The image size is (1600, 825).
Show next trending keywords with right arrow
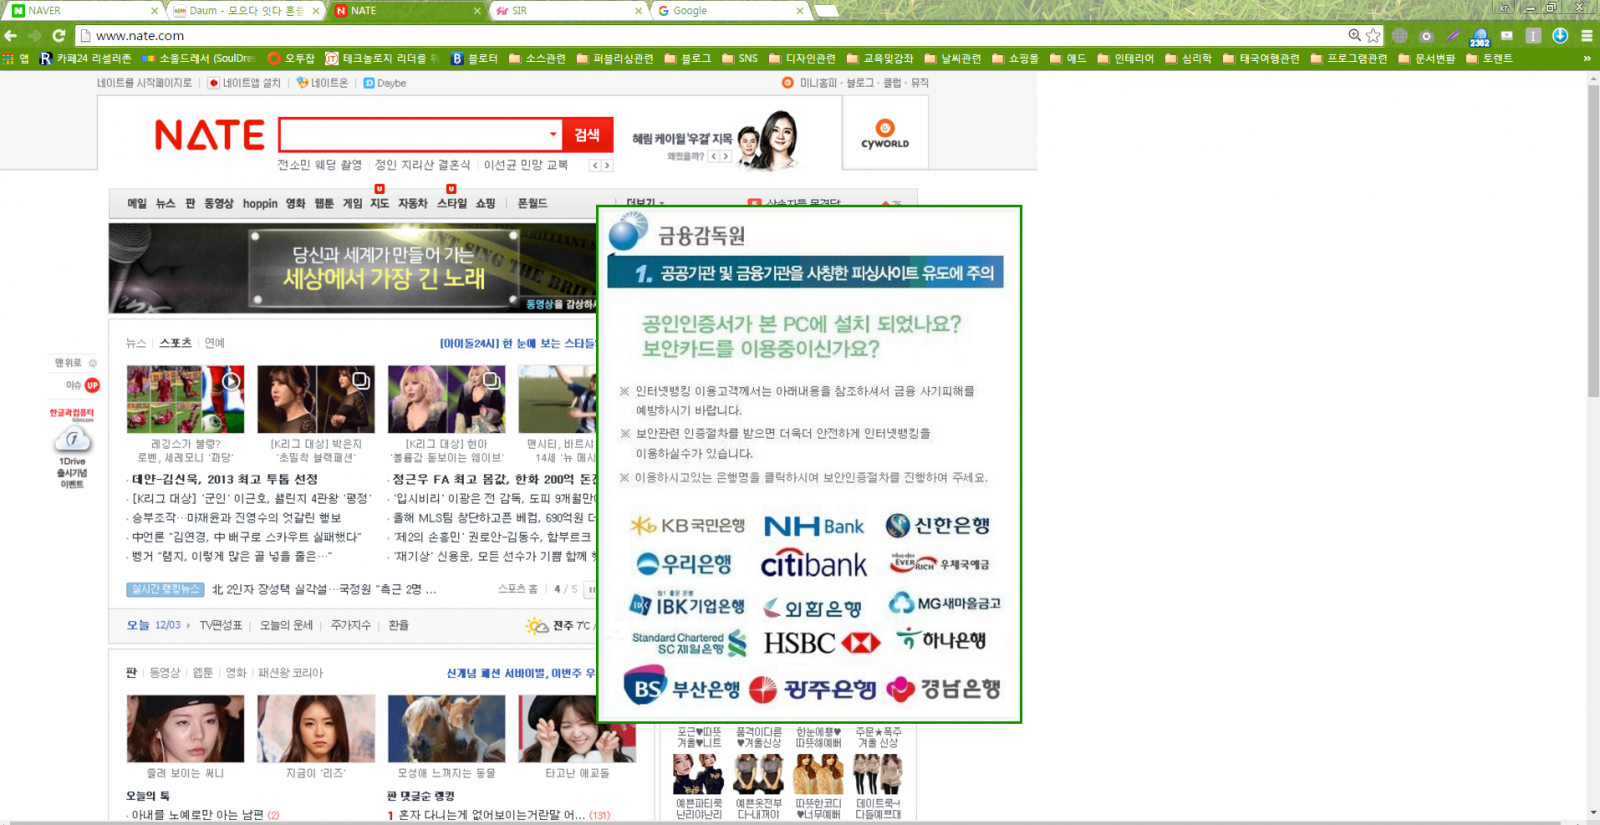(x=607, y=165)
